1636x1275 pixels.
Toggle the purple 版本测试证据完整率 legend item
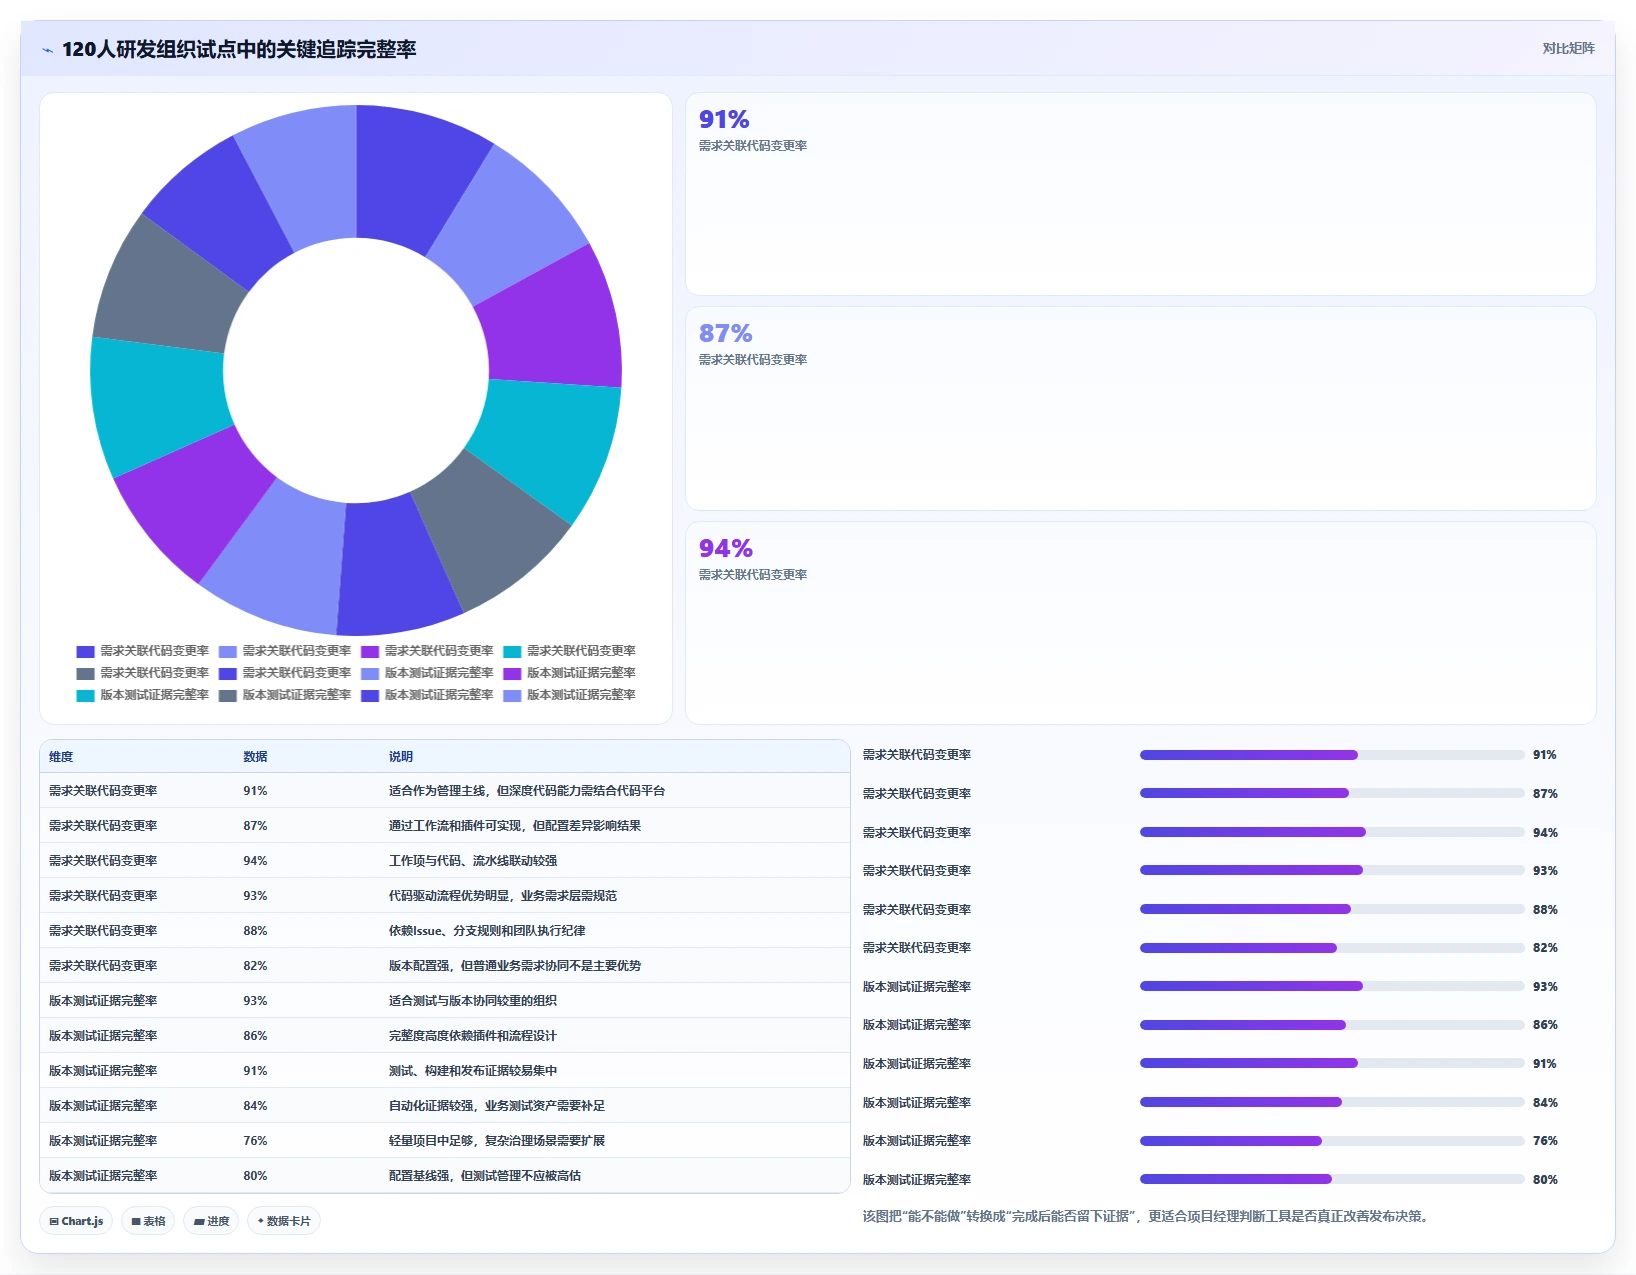point(569,673)
